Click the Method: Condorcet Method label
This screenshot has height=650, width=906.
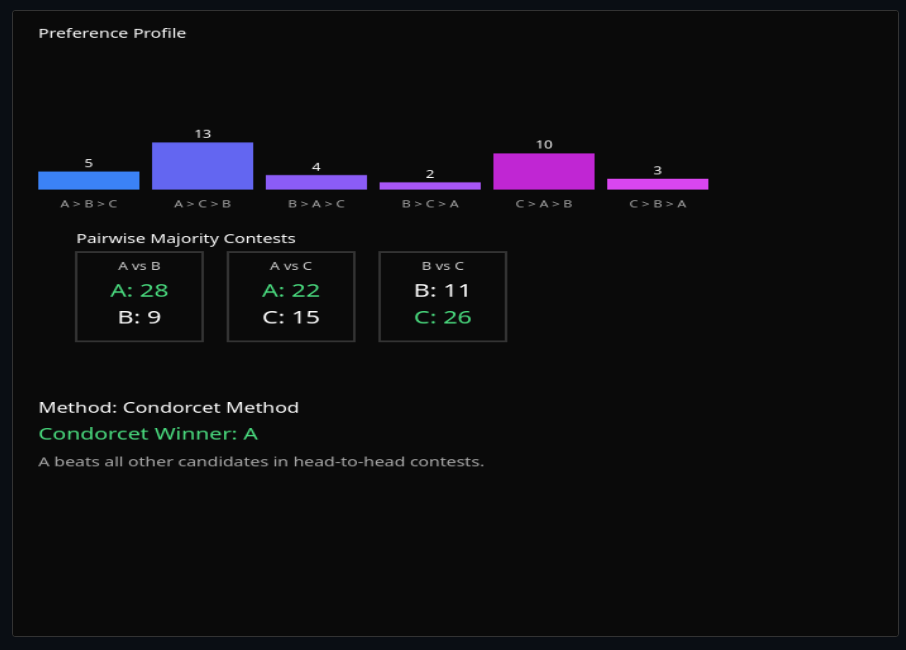(x=168, y=408)
